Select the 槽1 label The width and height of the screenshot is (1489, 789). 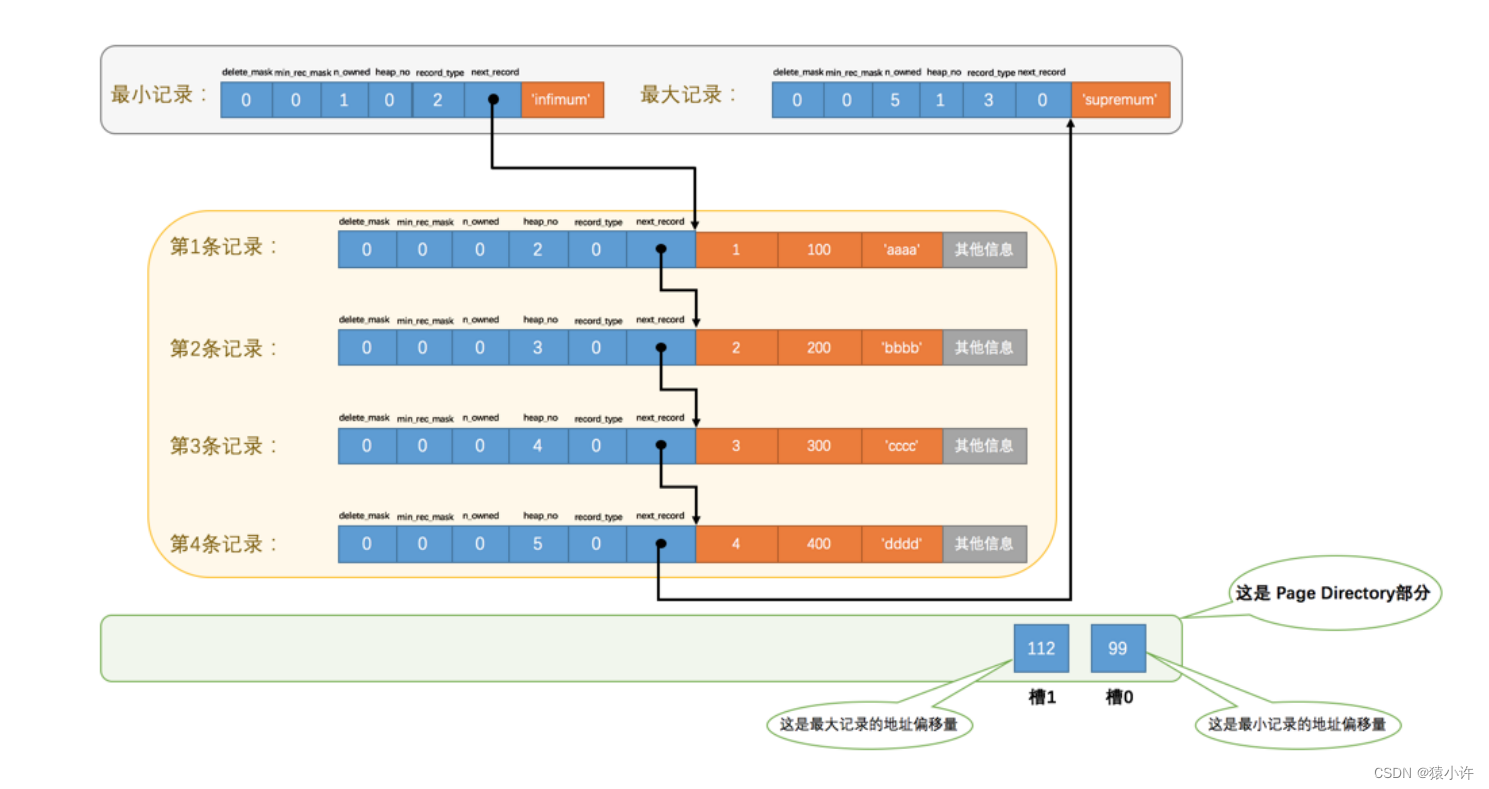1042,698
